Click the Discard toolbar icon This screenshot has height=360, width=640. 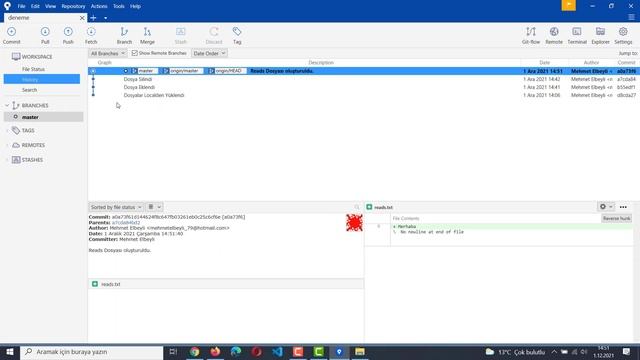pos(214,36)
